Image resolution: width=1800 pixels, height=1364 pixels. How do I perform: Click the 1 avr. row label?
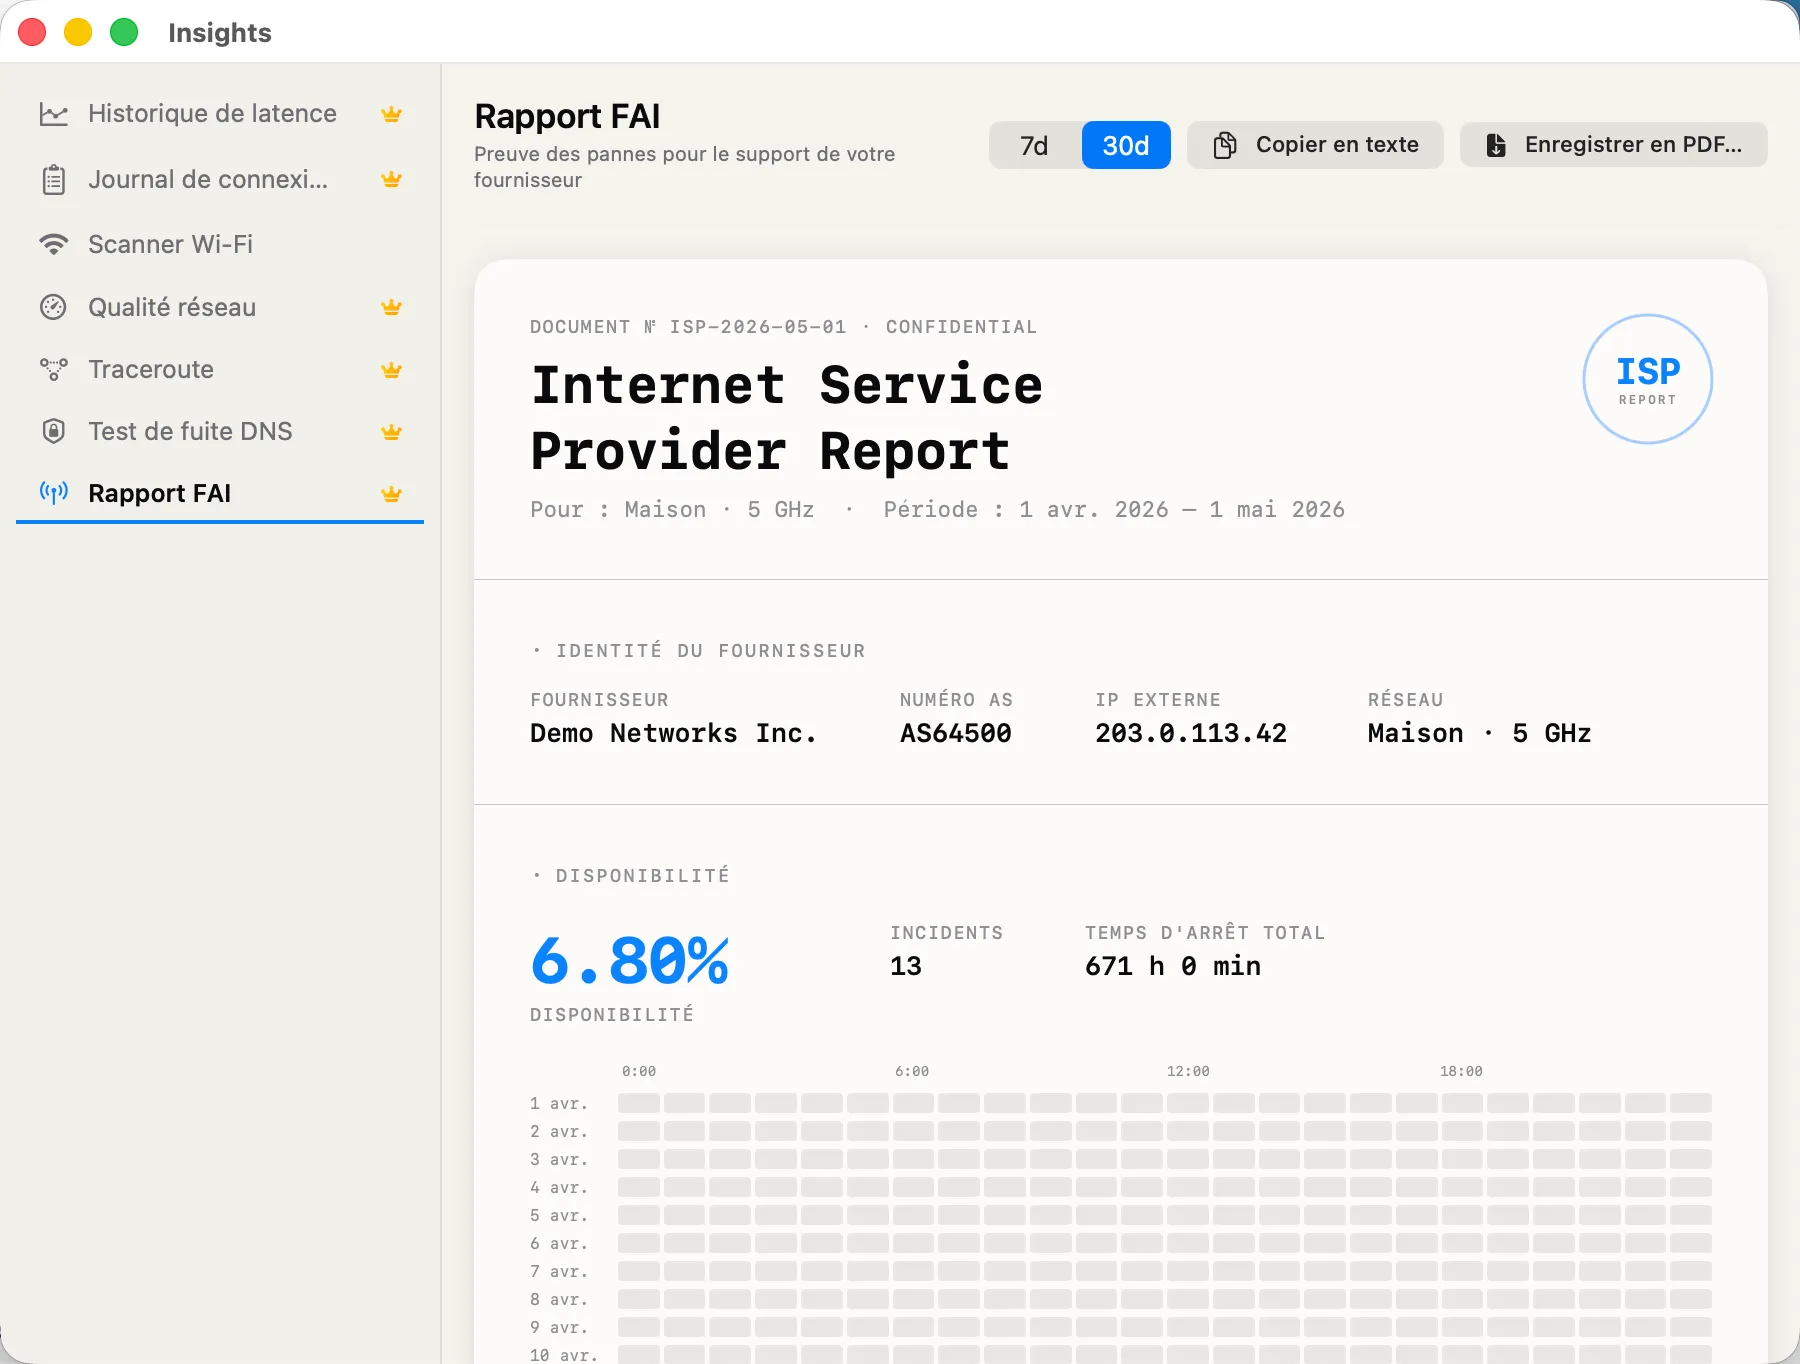click(559, 1103)
